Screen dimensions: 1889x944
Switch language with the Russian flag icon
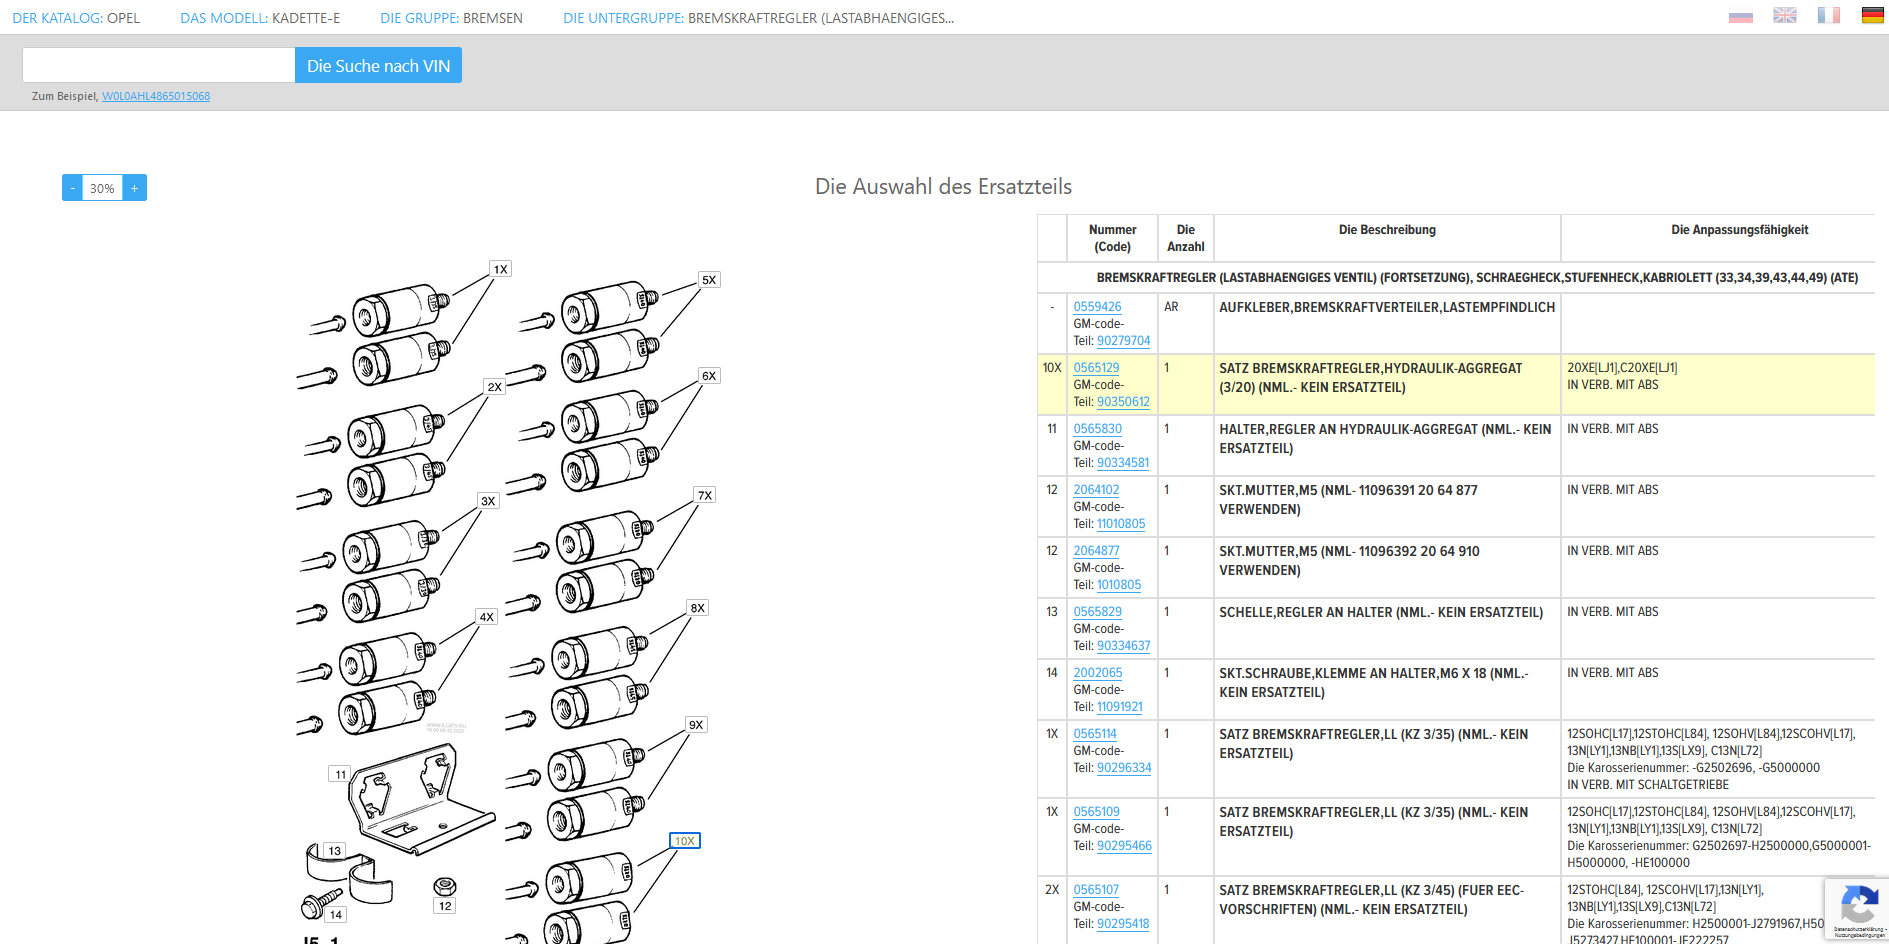point(1740,16)
